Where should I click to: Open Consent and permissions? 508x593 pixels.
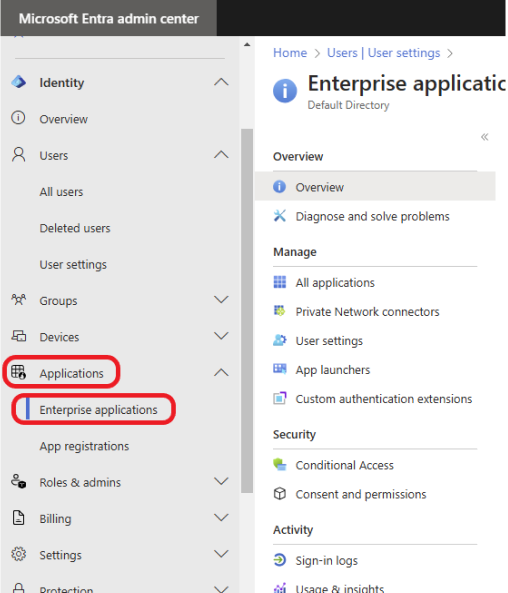coord(361,494)
